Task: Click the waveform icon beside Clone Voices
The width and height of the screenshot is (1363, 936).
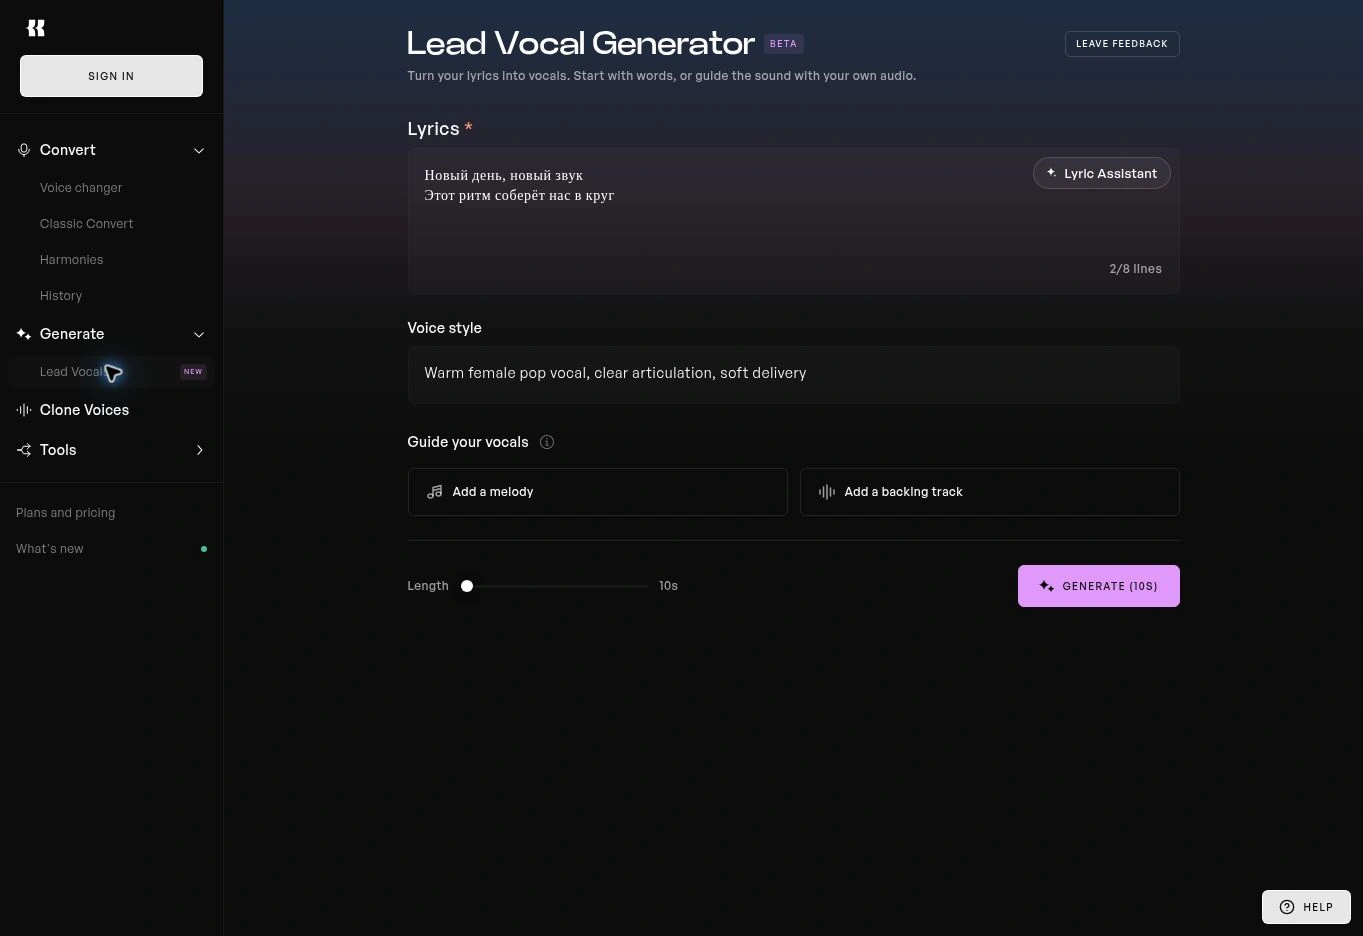Action: click(24, 410)
